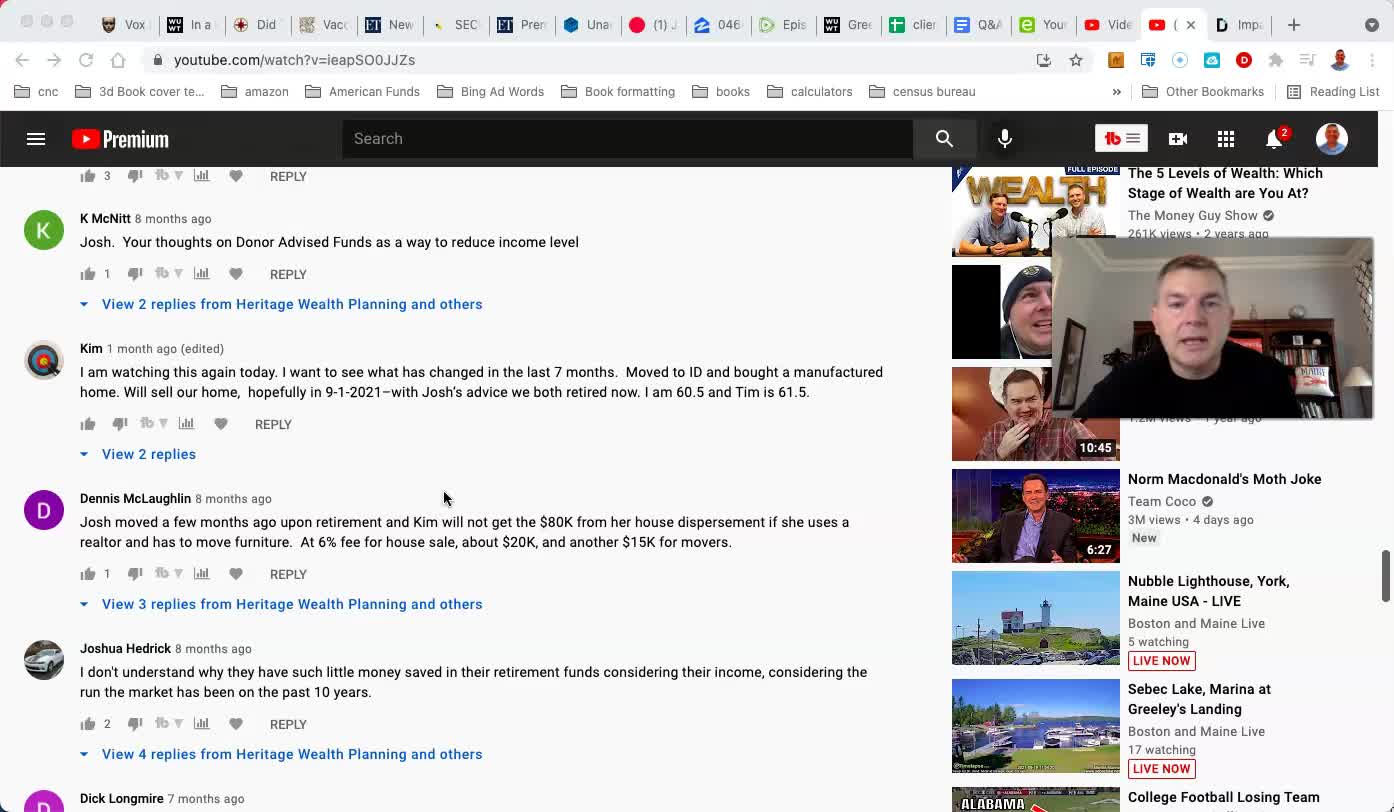
Task: Focus the YouTube Search field
Action: [x=627, y=139]
